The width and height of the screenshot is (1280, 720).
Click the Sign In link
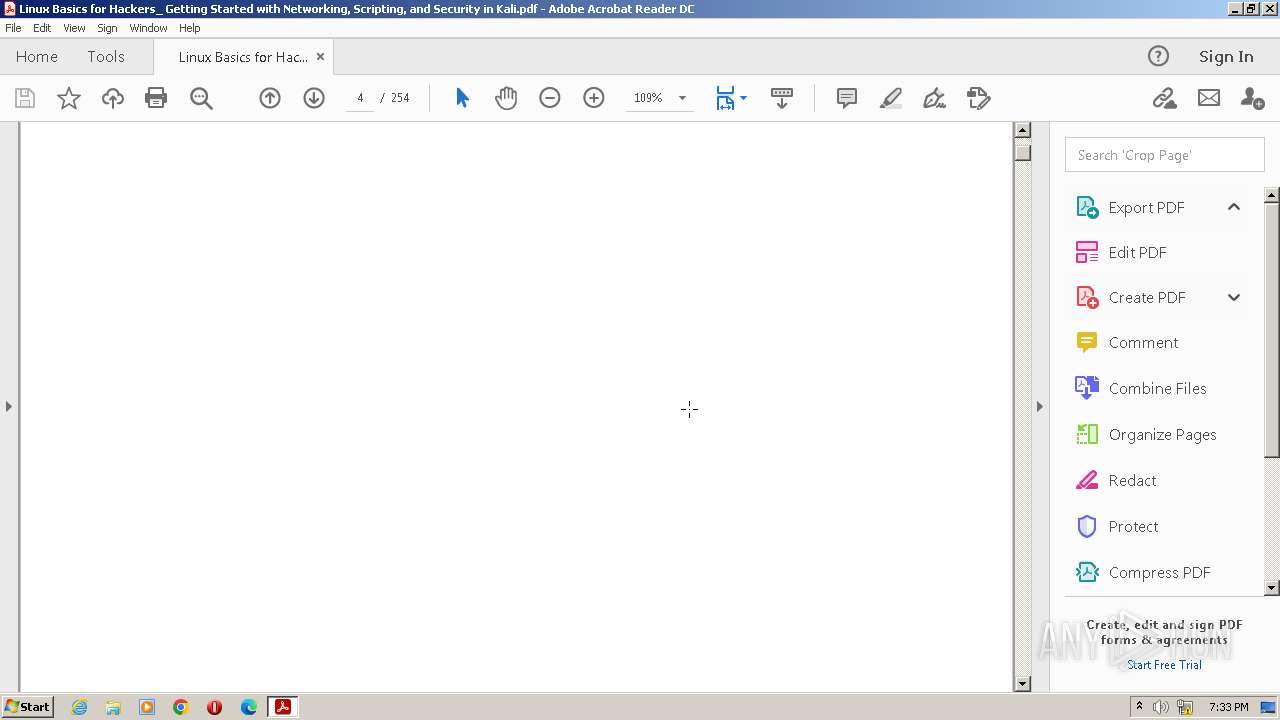click(1226, 56)
